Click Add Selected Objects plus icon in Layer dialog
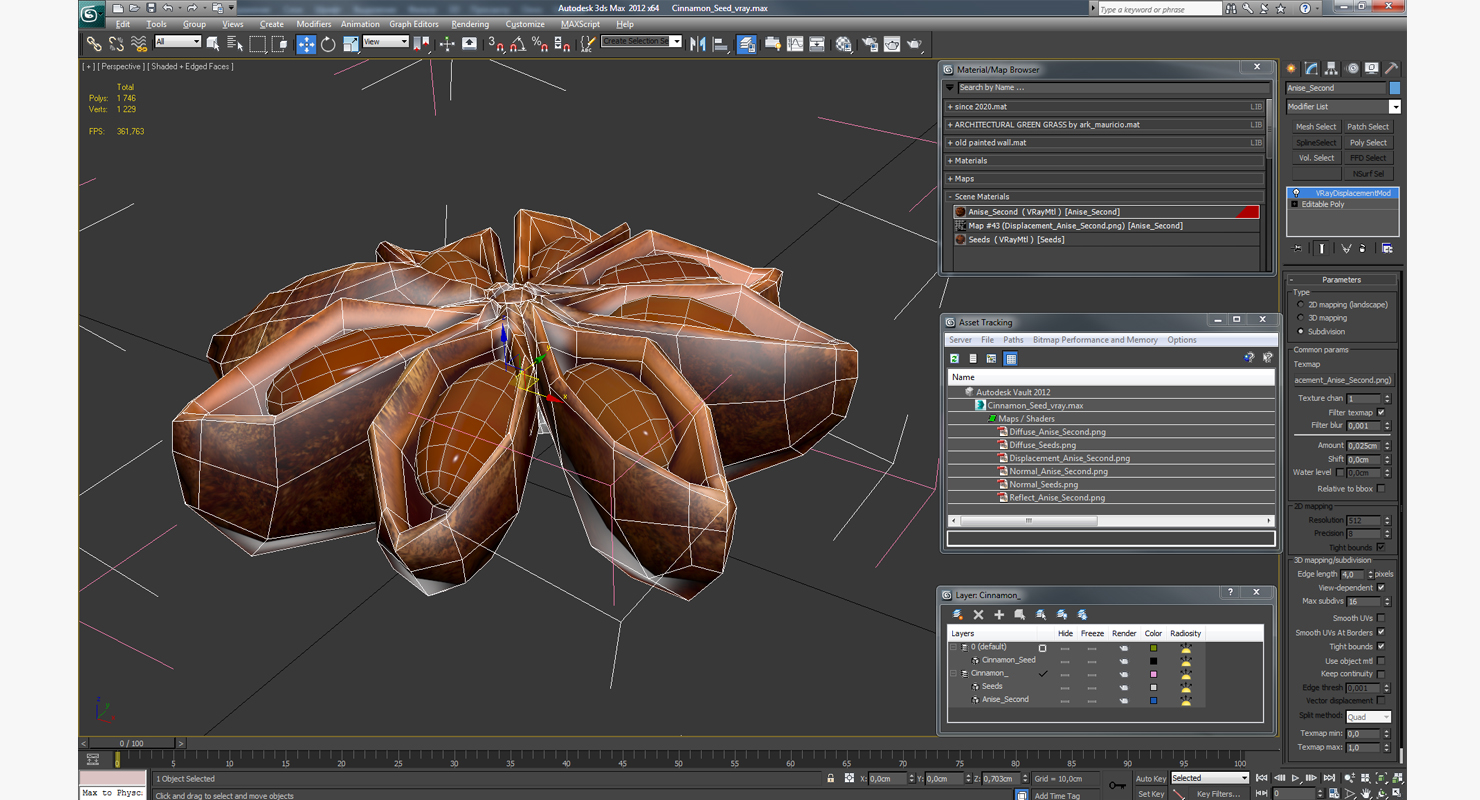This screenshot has width=1480, height=800. (998, 614)
